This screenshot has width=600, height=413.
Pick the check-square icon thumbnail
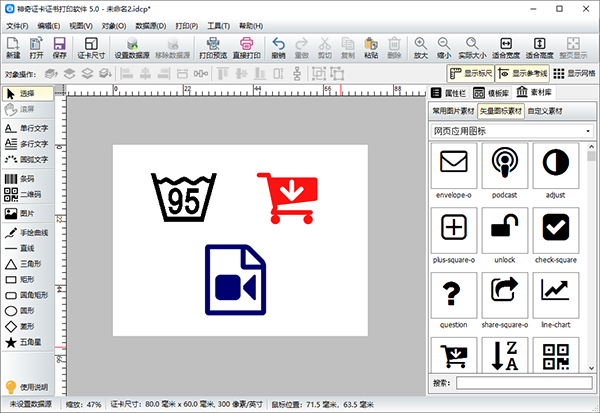(x=556, y=230)
